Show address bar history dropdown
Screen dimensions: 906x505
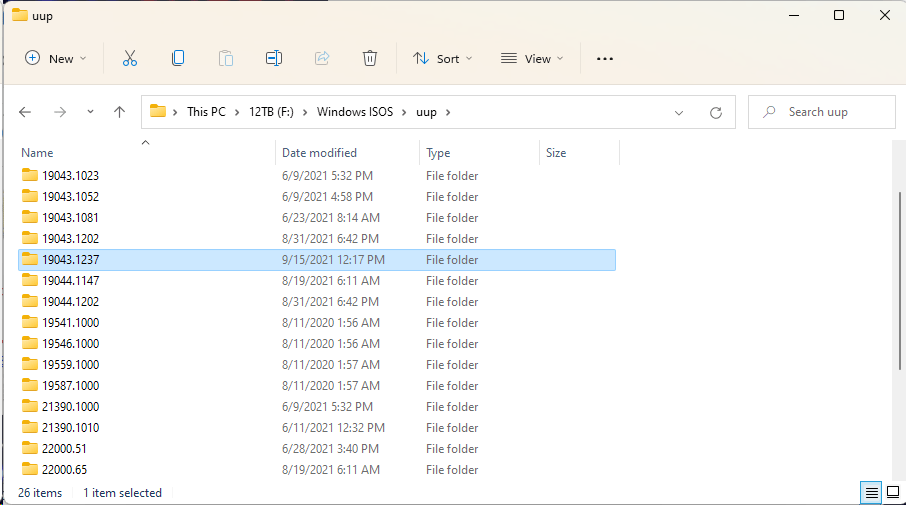(x=680, y=112)
